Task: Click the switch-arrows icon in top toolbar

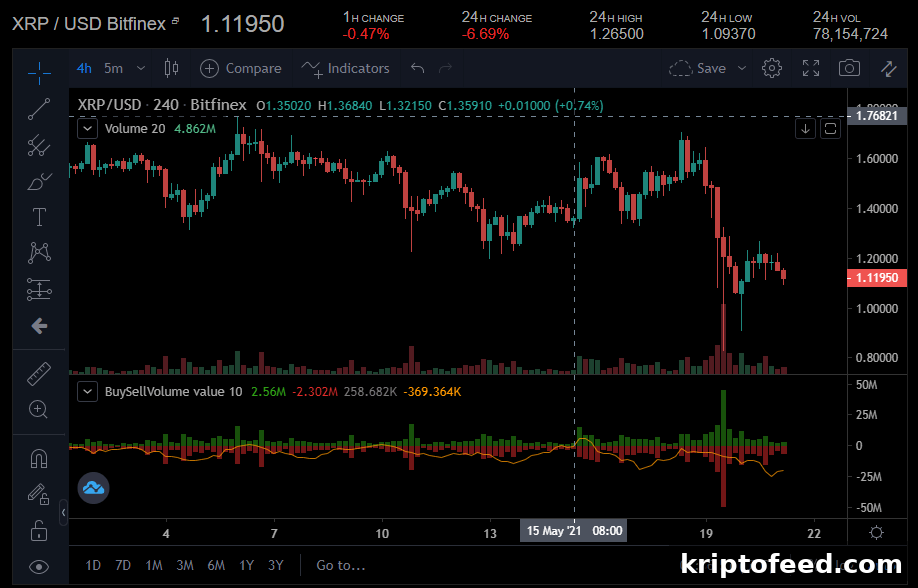Action: pyautogui.click(x=889, y=69)
